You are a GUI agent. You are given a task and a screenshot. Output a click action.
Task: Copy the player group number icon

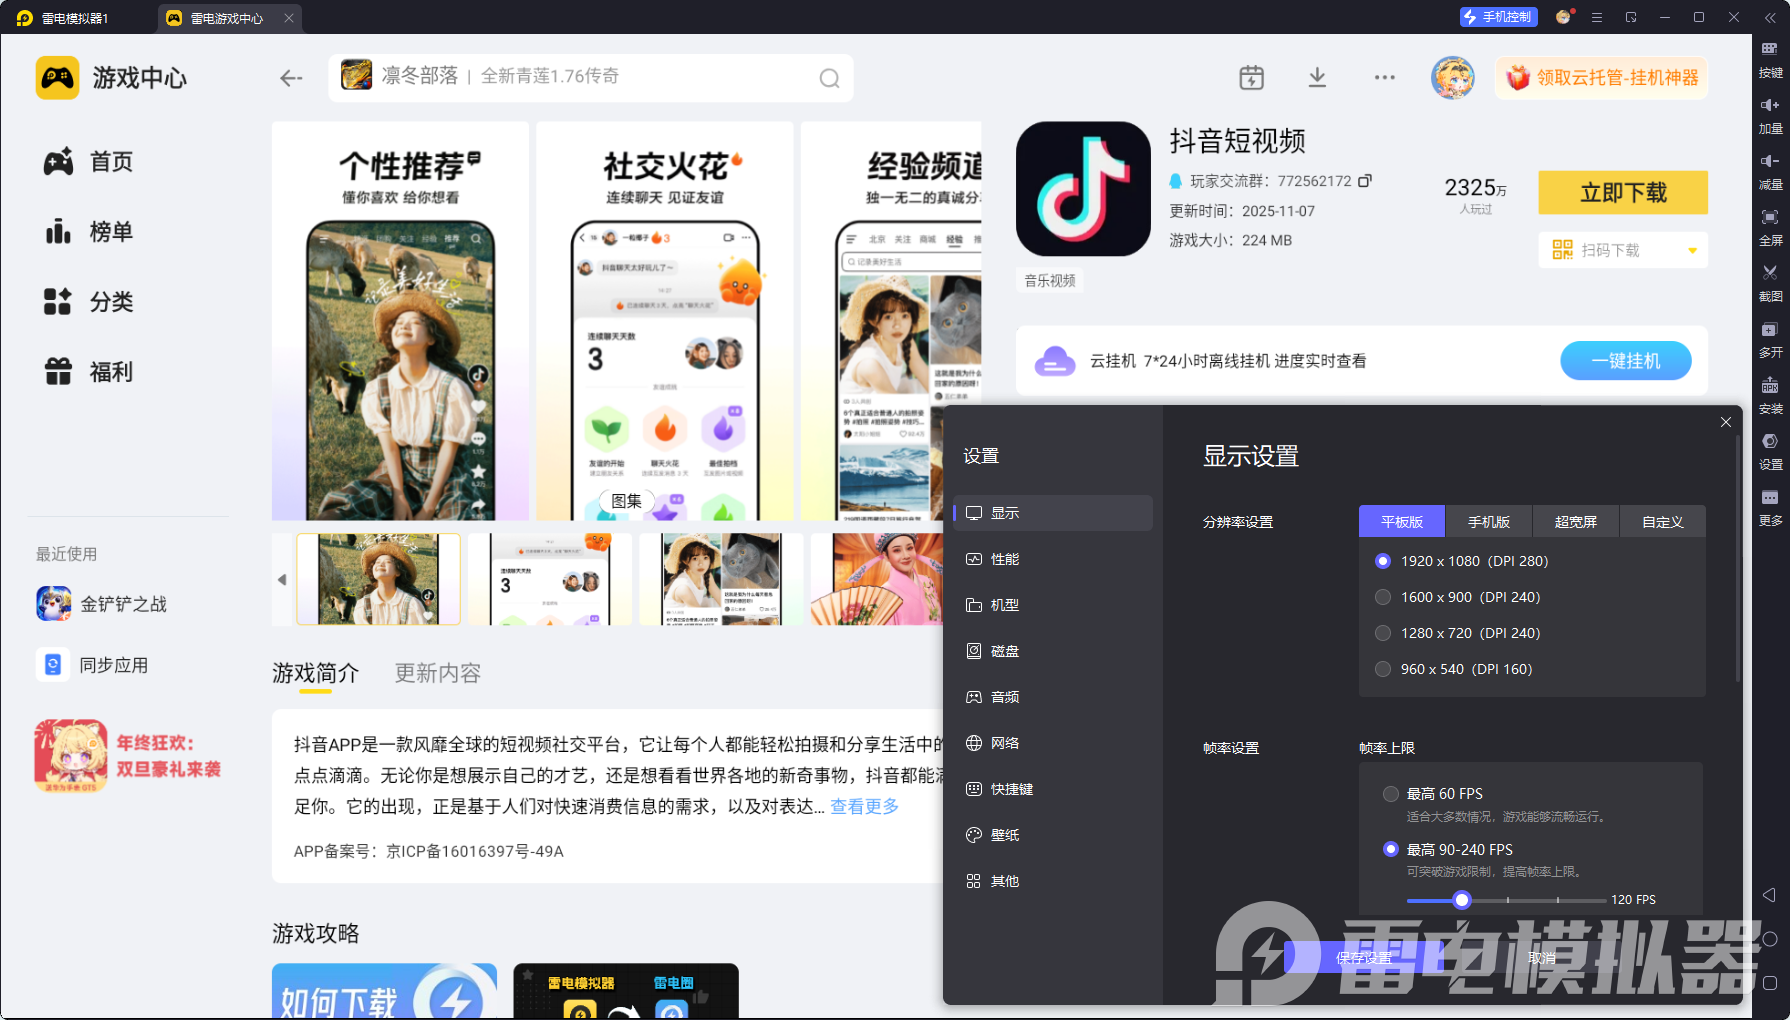tap(1365, 181)
